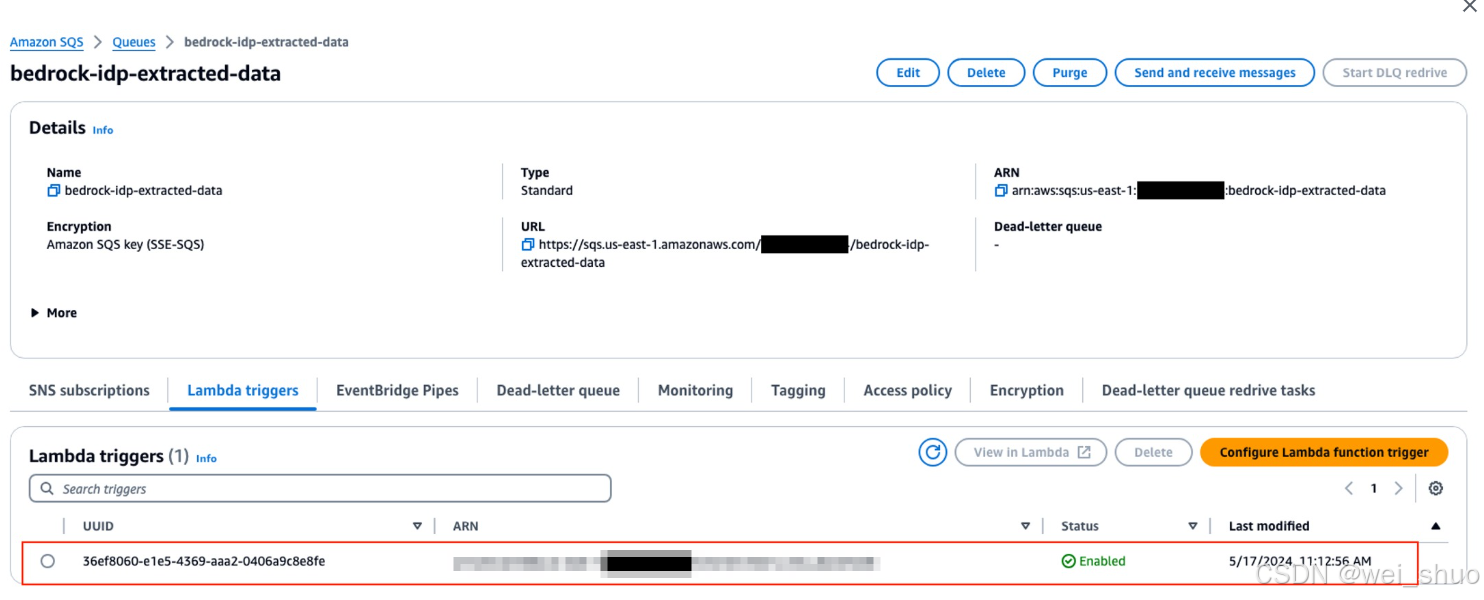Click the Edit queue button
Viewport: 1484px width, 600px height.
pyautogui.click(x=908, y=73)
